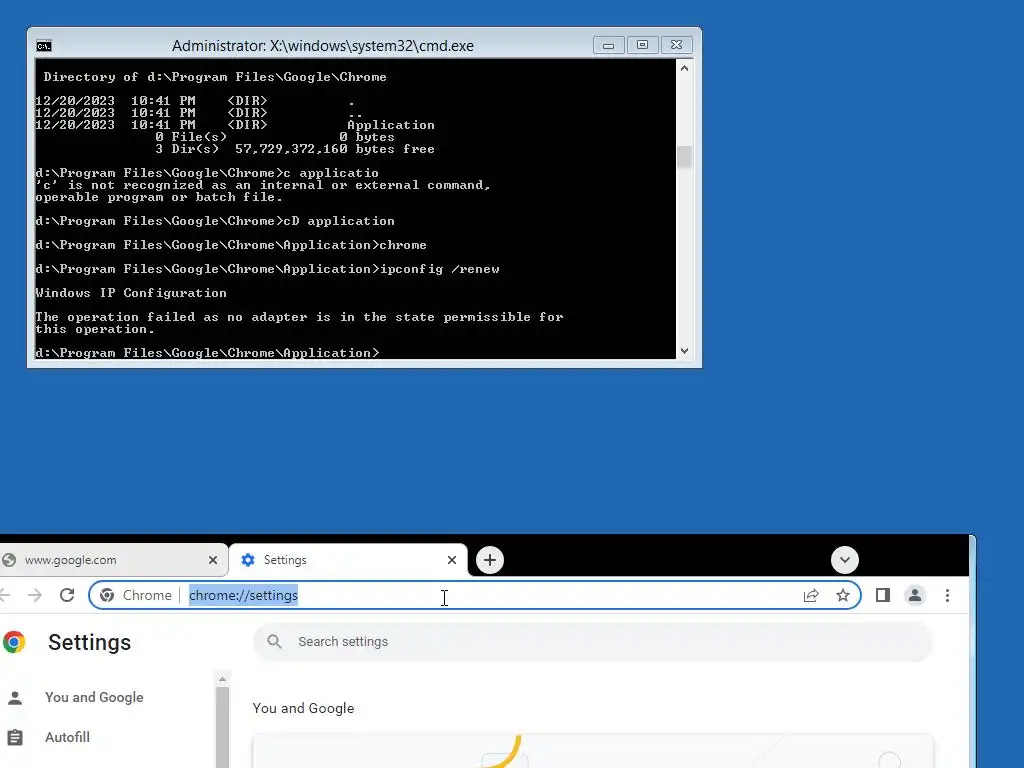Bookmark this page with the star icon
Image resolution: width=1024 pixels, height=768 pixels.
(x=842, y=596)
